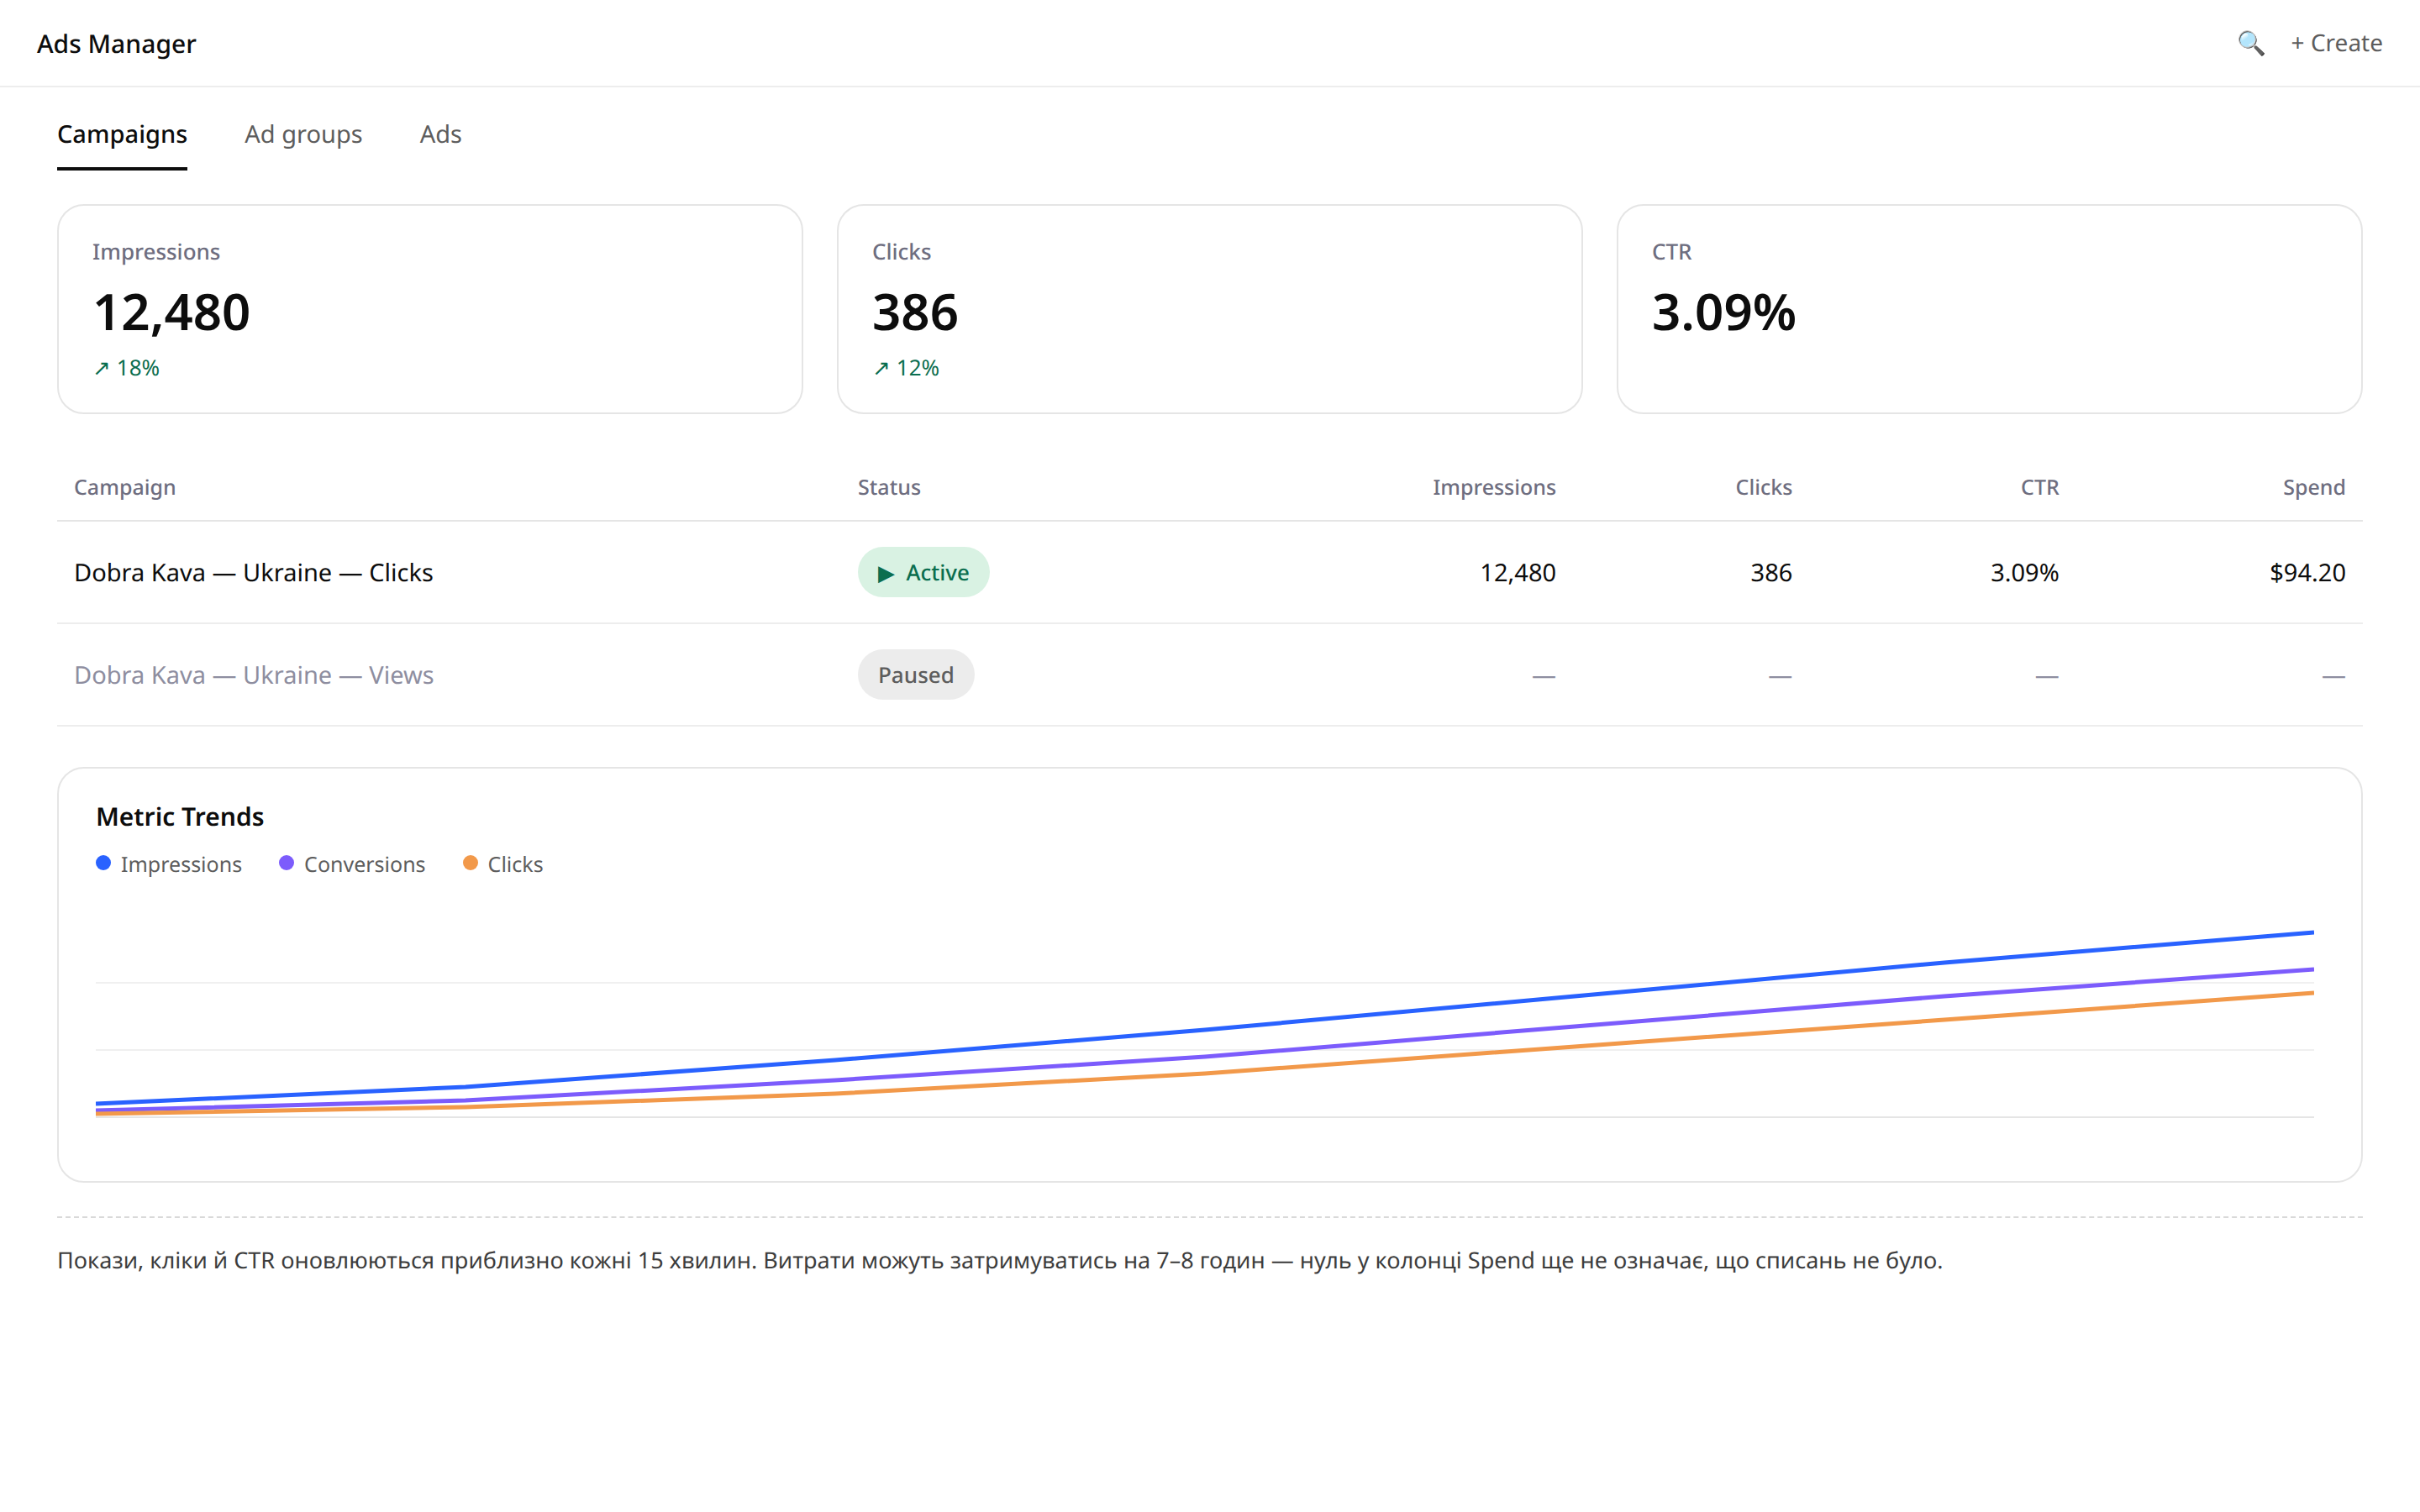
Task: Click the search magnifier icon
Action: (2251, 43)
